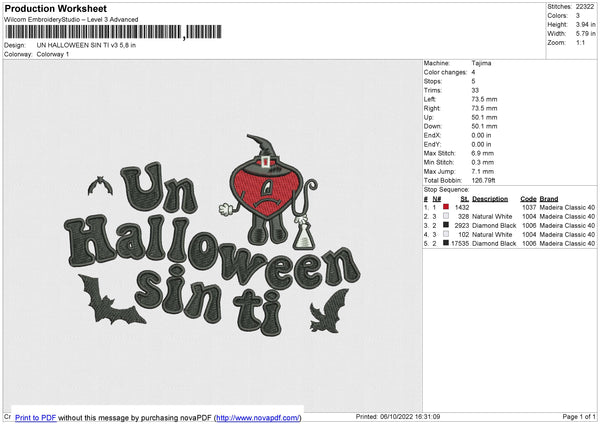
Task: Click the 'Right:' measurement label
Action: coord(432,108)
